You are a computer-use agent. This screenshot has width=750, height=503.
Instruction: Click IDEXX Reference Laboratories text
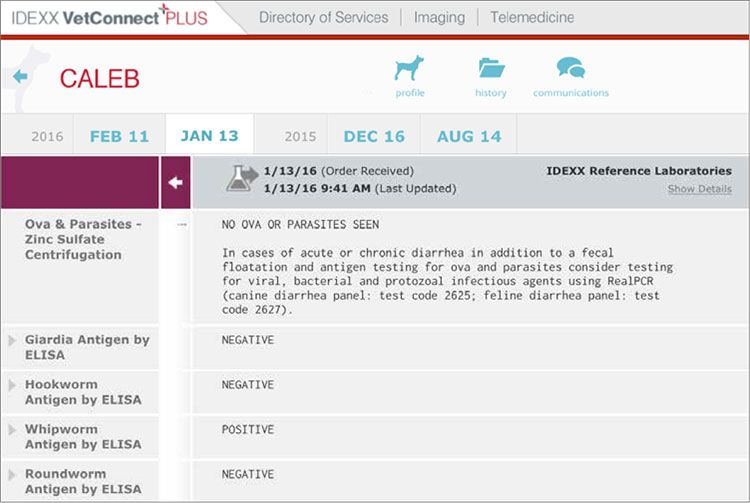639,171
